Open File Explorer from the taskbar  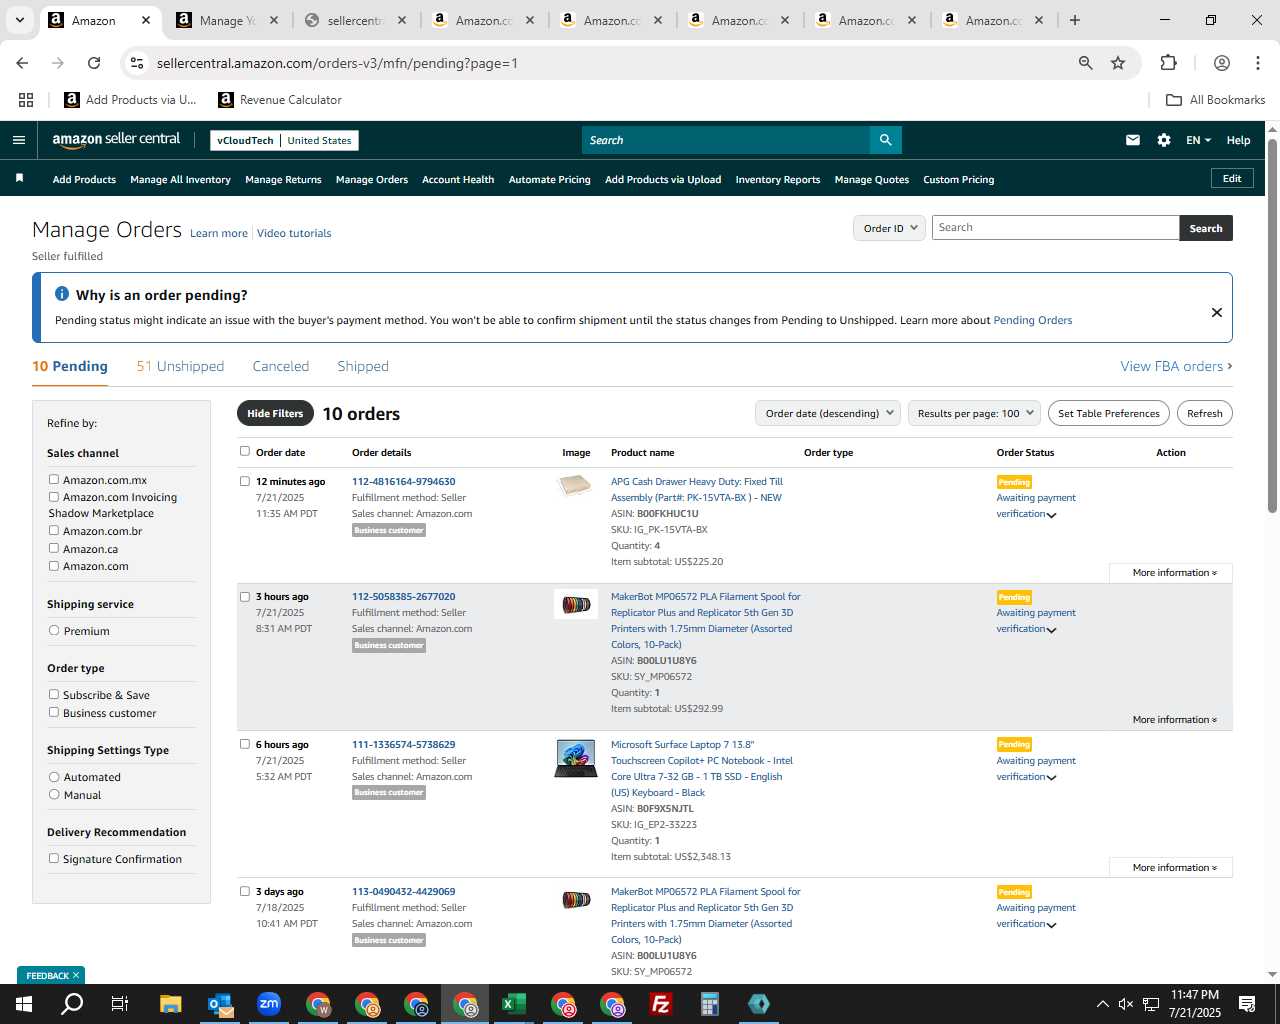pos(171,1004)
